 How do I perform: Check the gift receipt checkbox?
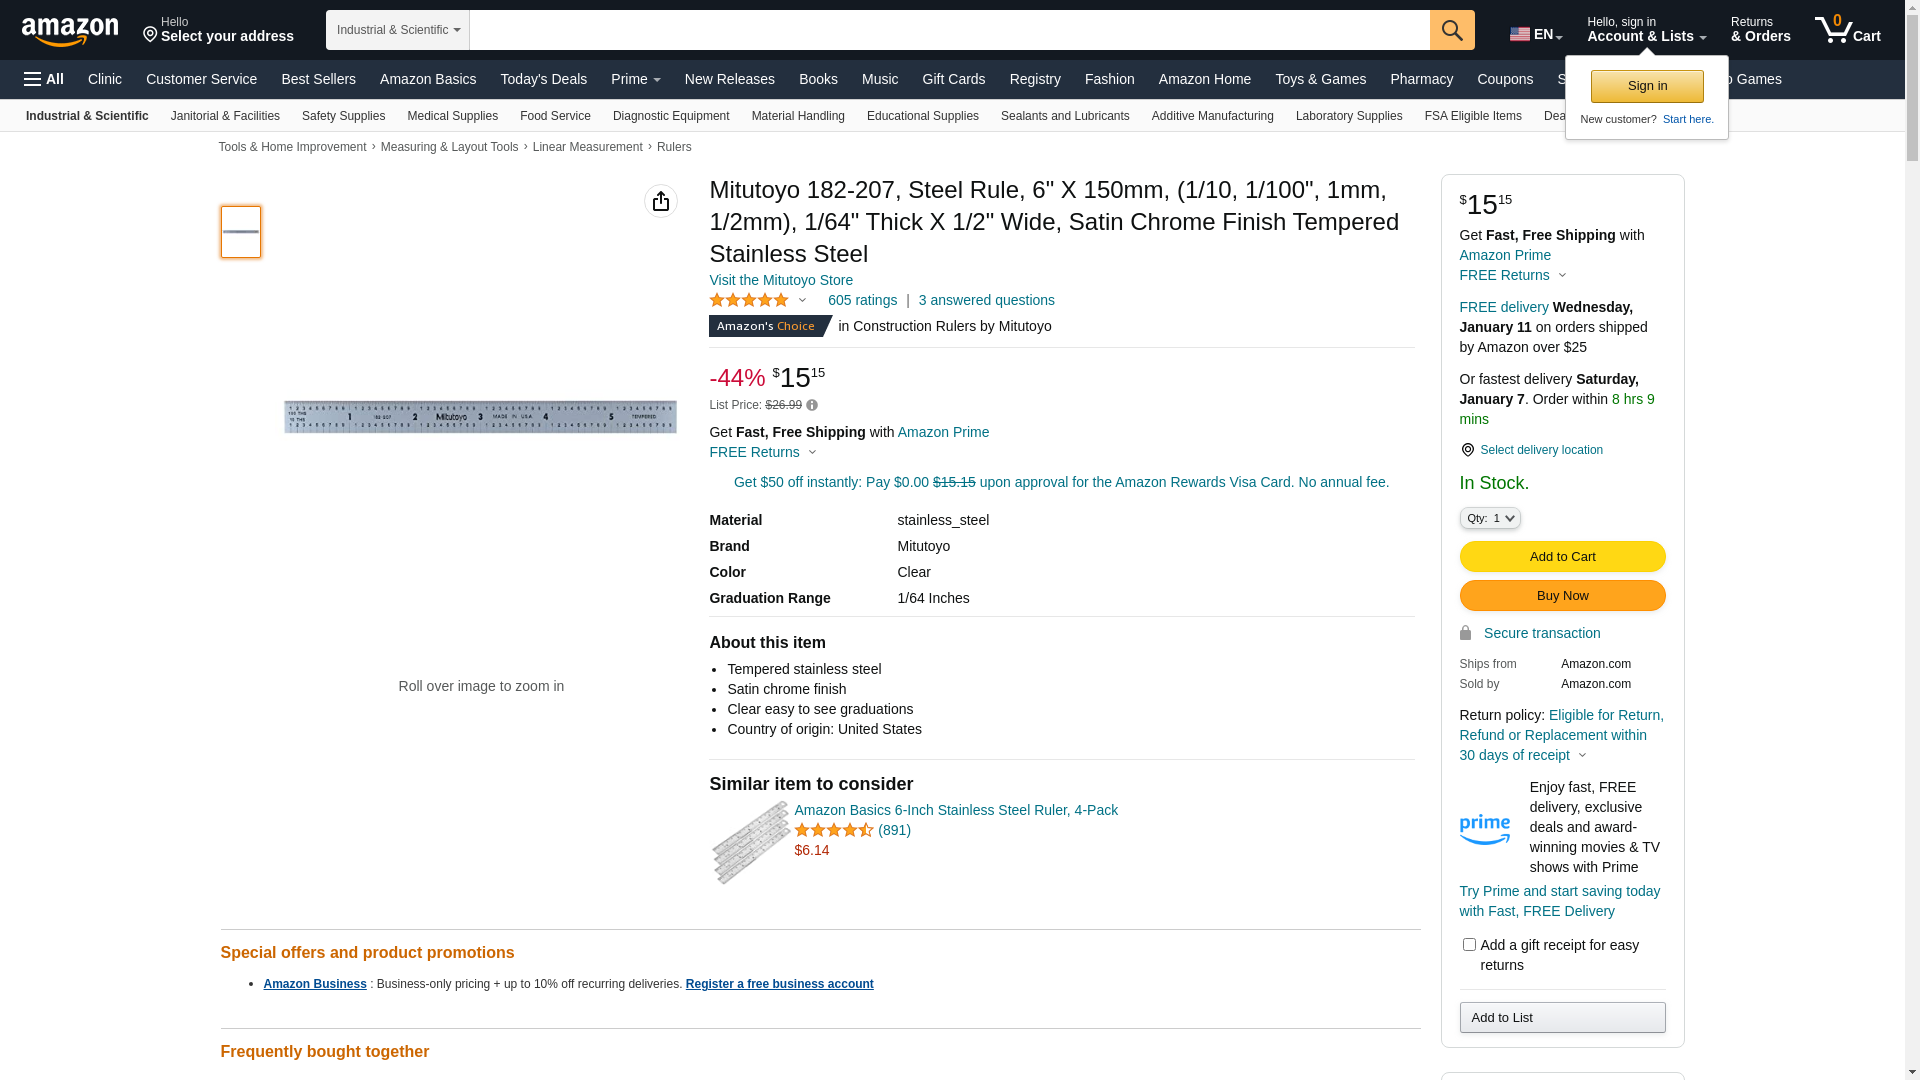tap(1469, 945)
